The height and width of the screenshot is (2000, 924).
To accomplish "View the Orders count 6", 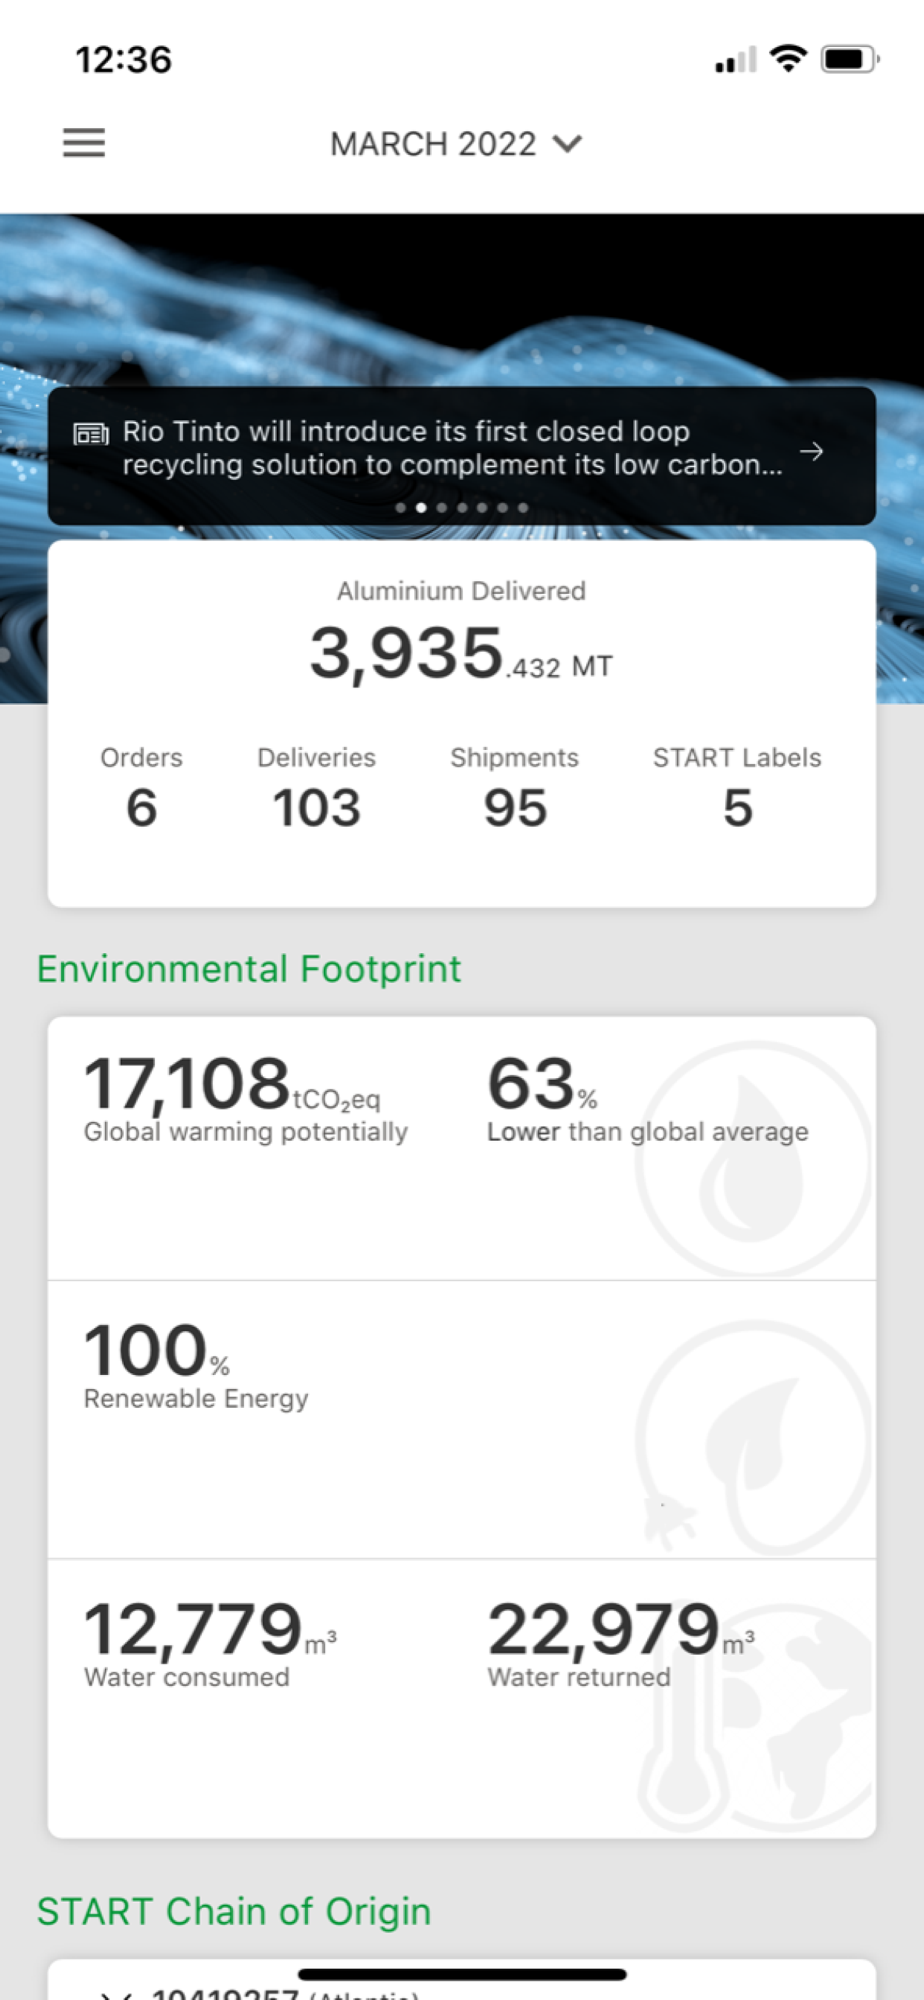I will click(141, 807).
